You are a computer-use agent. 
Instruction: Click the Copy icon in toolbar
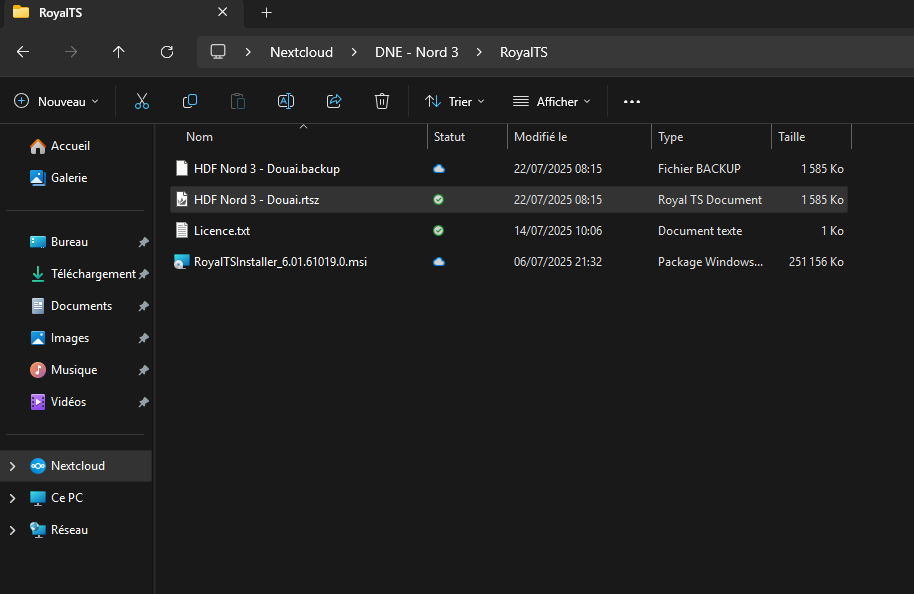coord(189,101)
